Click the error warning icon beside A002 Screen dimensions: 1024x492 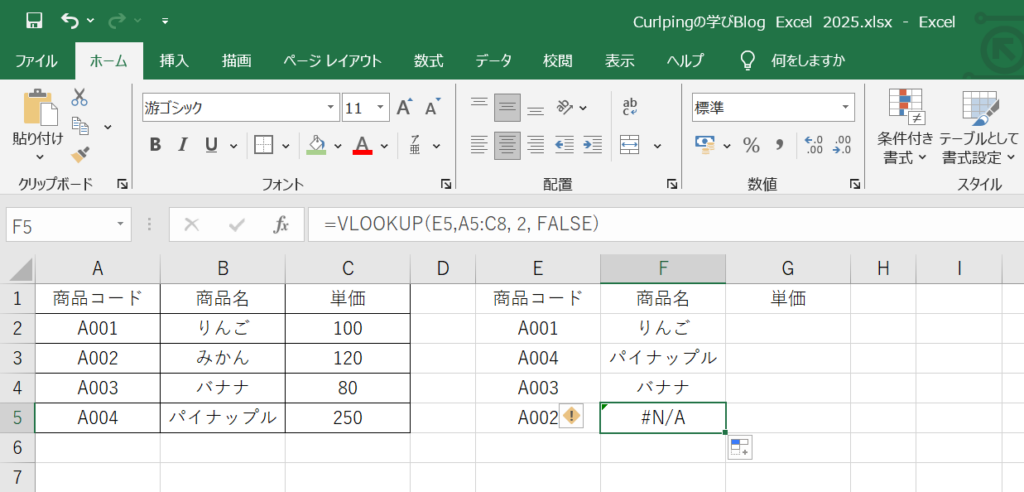pos(572,416)
